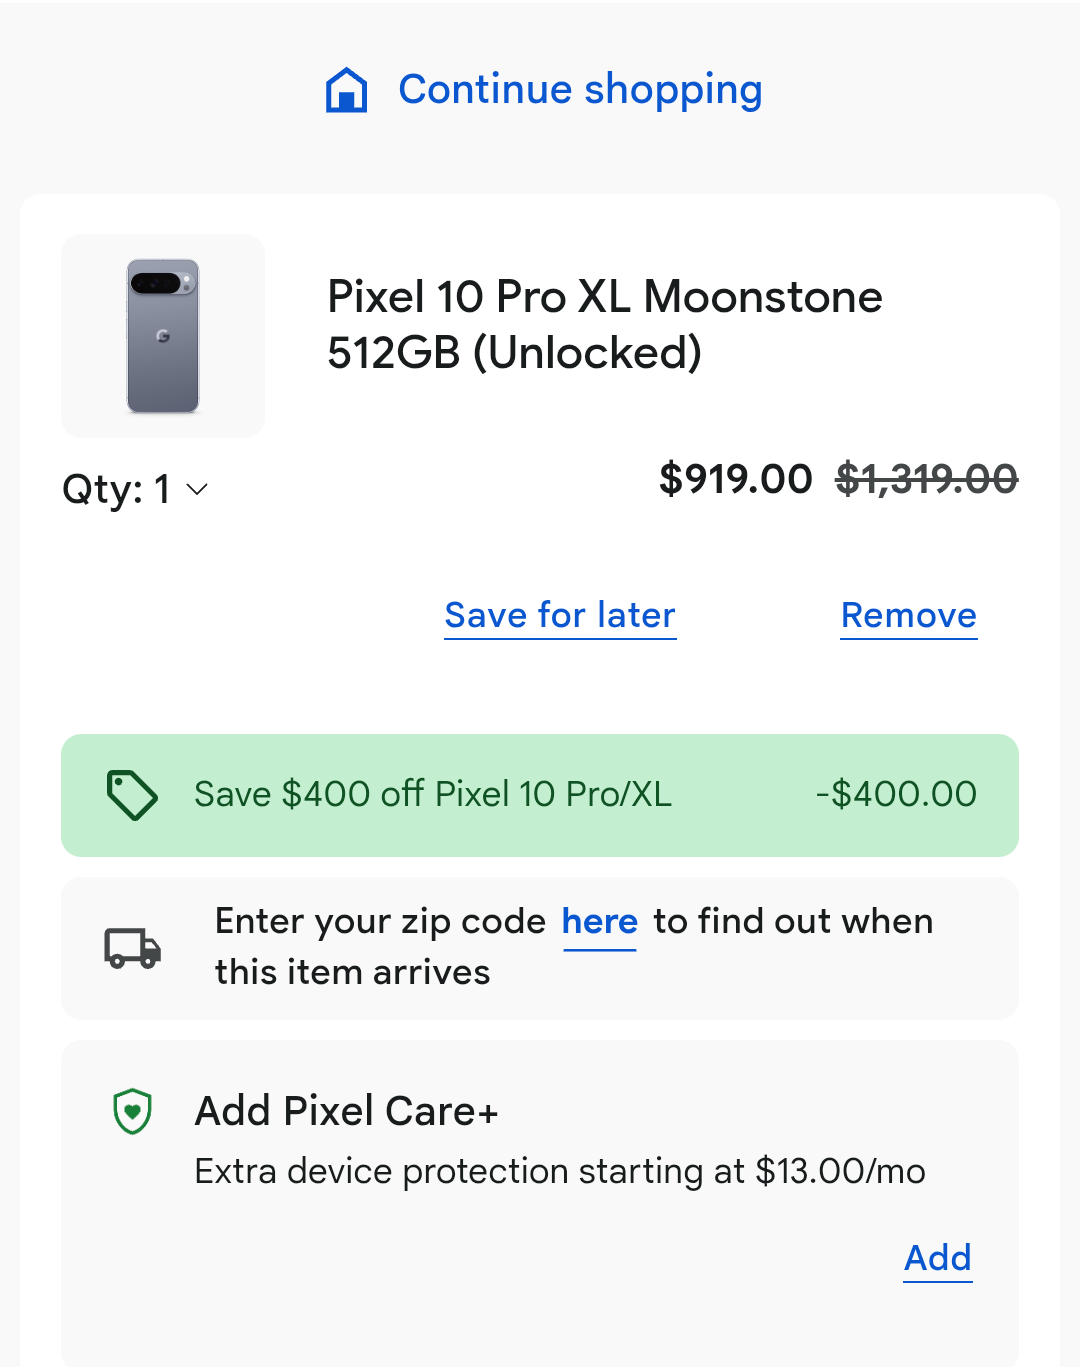Click the Add Pixel Care+ heading
The image size is (1080, 1367).
point(346,1112)
